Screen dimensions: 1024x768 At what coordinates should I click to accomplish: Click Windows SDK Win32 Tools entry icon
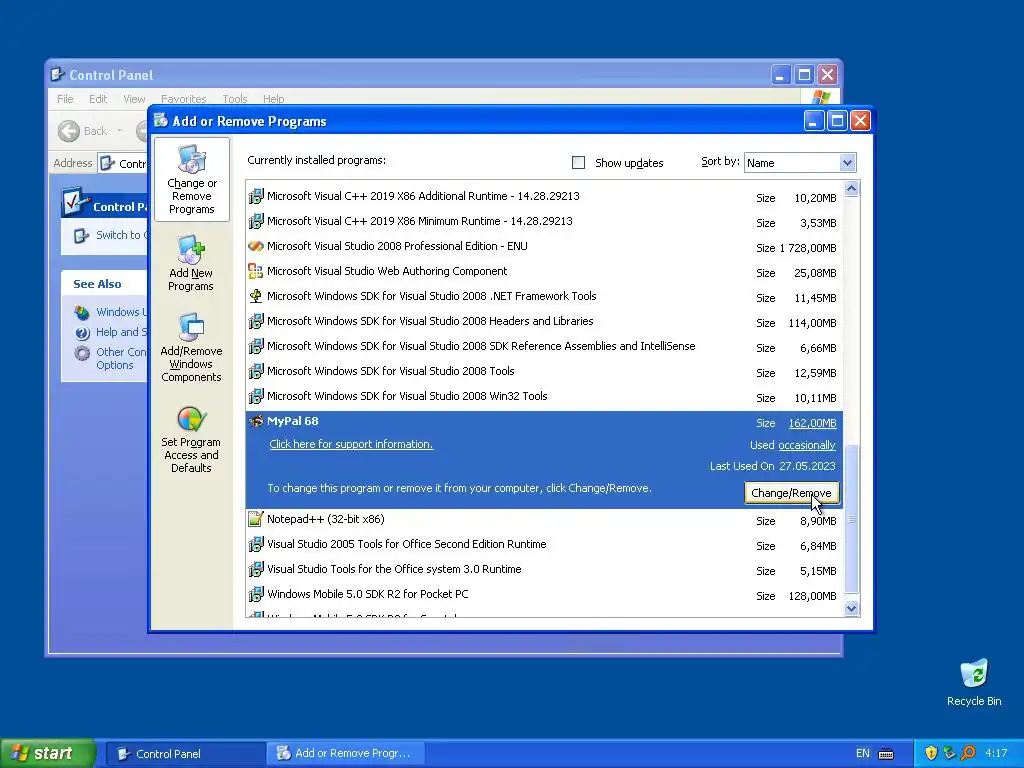click(x=256, y=396)
